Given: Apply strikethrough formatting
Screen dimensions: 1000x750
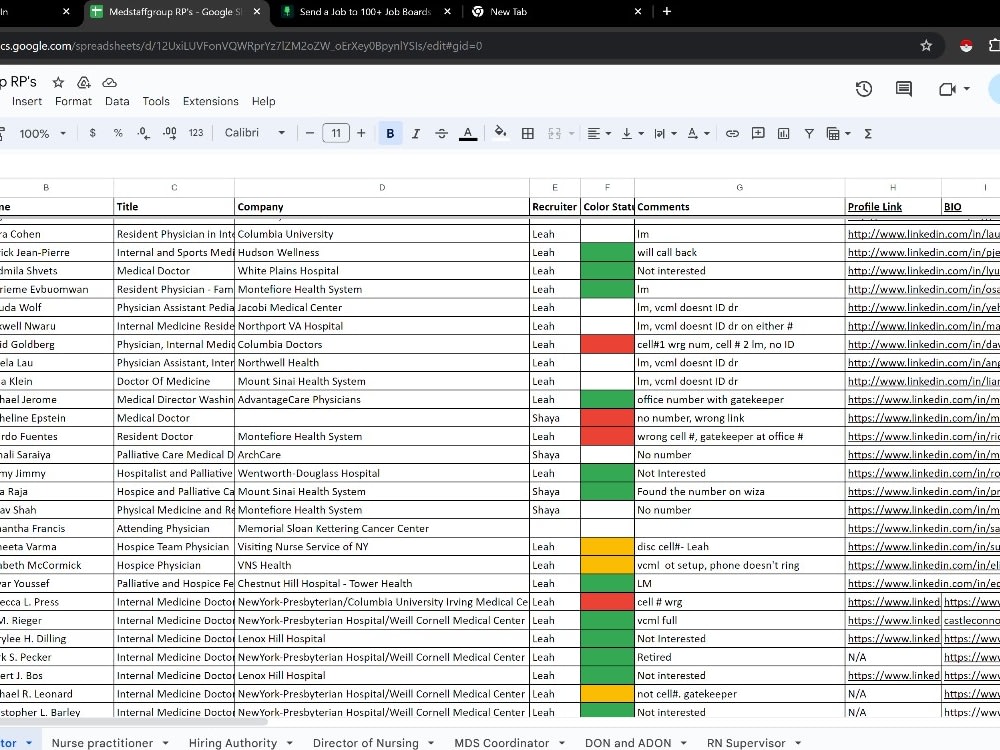Looking at the screenshot, I should 441,133.
